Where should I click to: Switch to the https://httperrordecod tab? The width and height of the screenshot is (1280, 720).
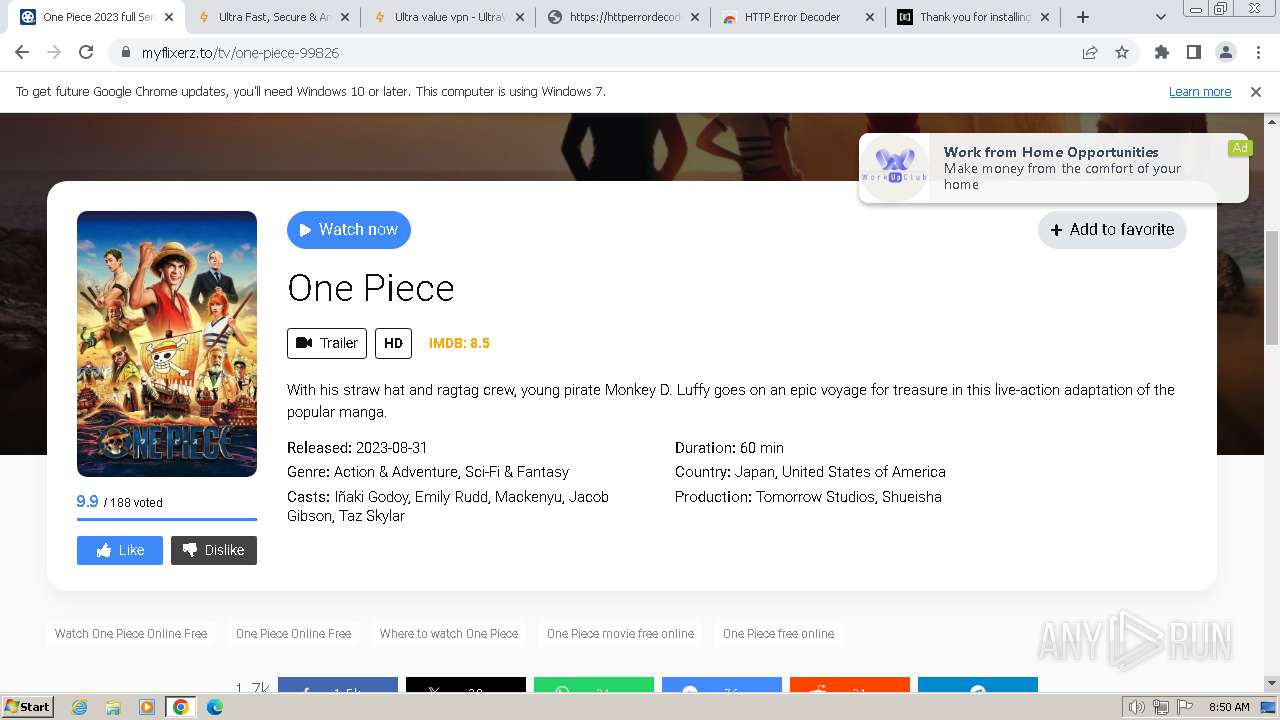tap(623, 17)
